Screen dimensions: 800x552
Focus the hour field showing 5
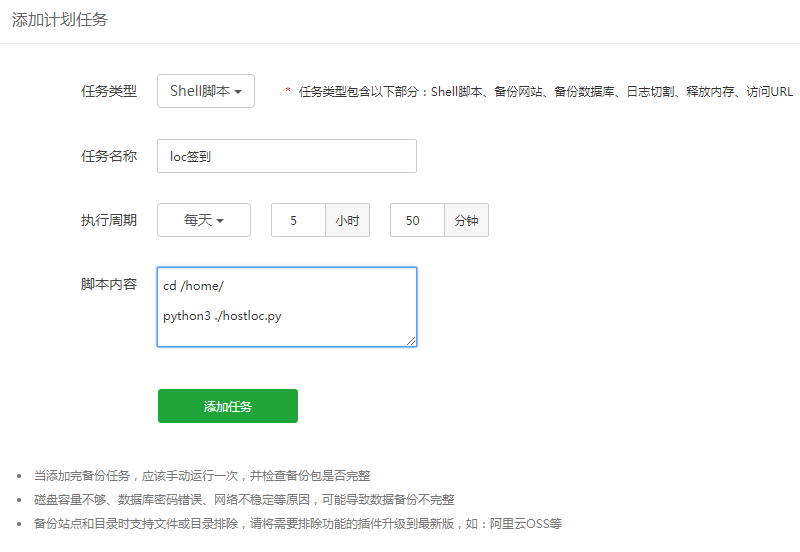coord(298,220)
